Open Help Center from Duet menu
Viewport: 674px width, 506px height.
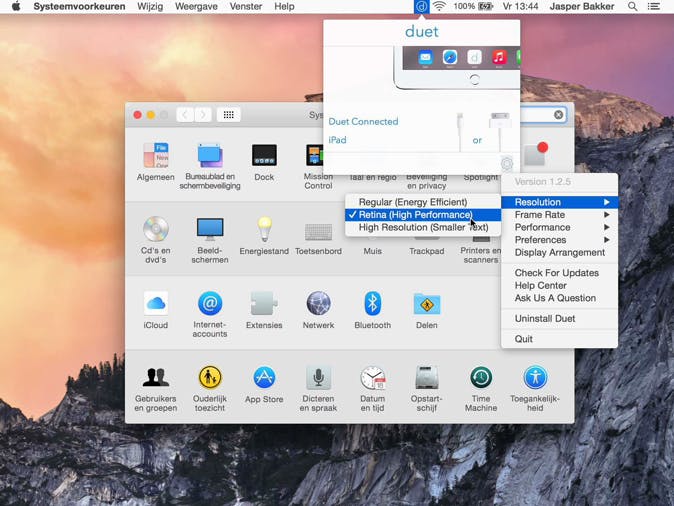point(560,285)
